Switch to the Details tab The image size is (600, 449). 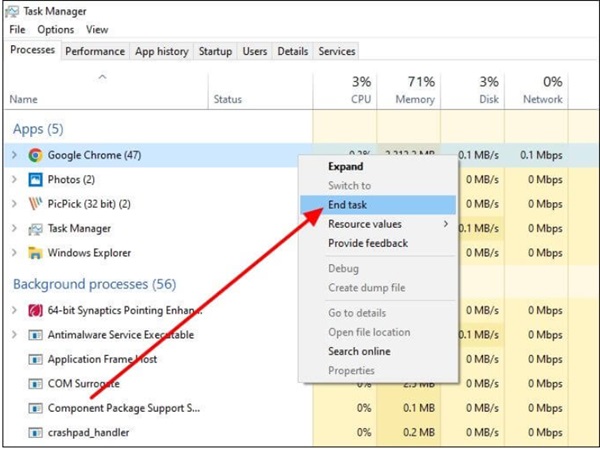(x=293, y=51)
